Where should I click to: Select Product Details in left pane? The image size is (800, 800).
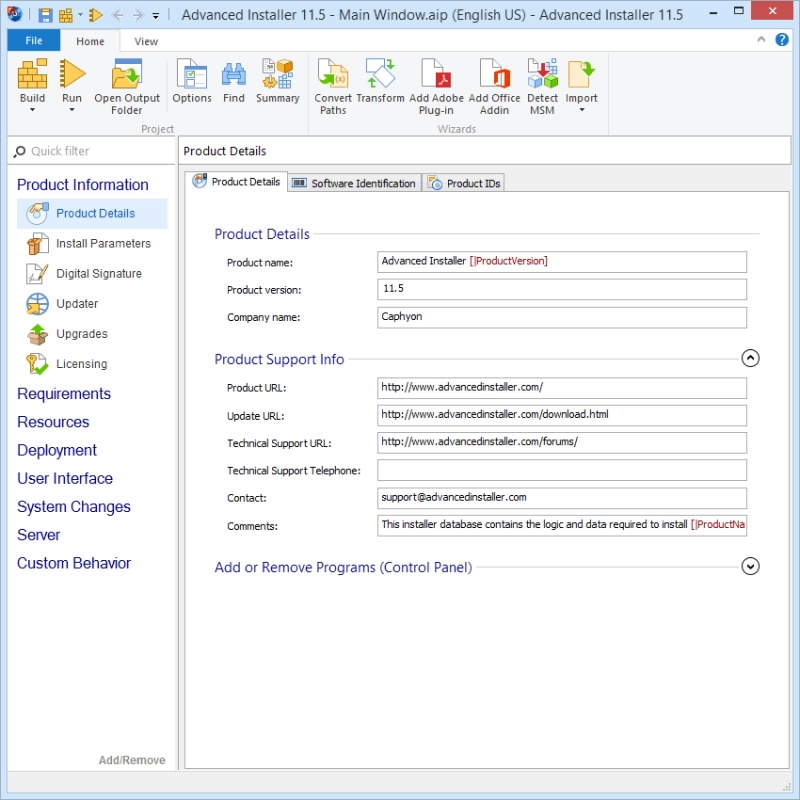(92, 213)
